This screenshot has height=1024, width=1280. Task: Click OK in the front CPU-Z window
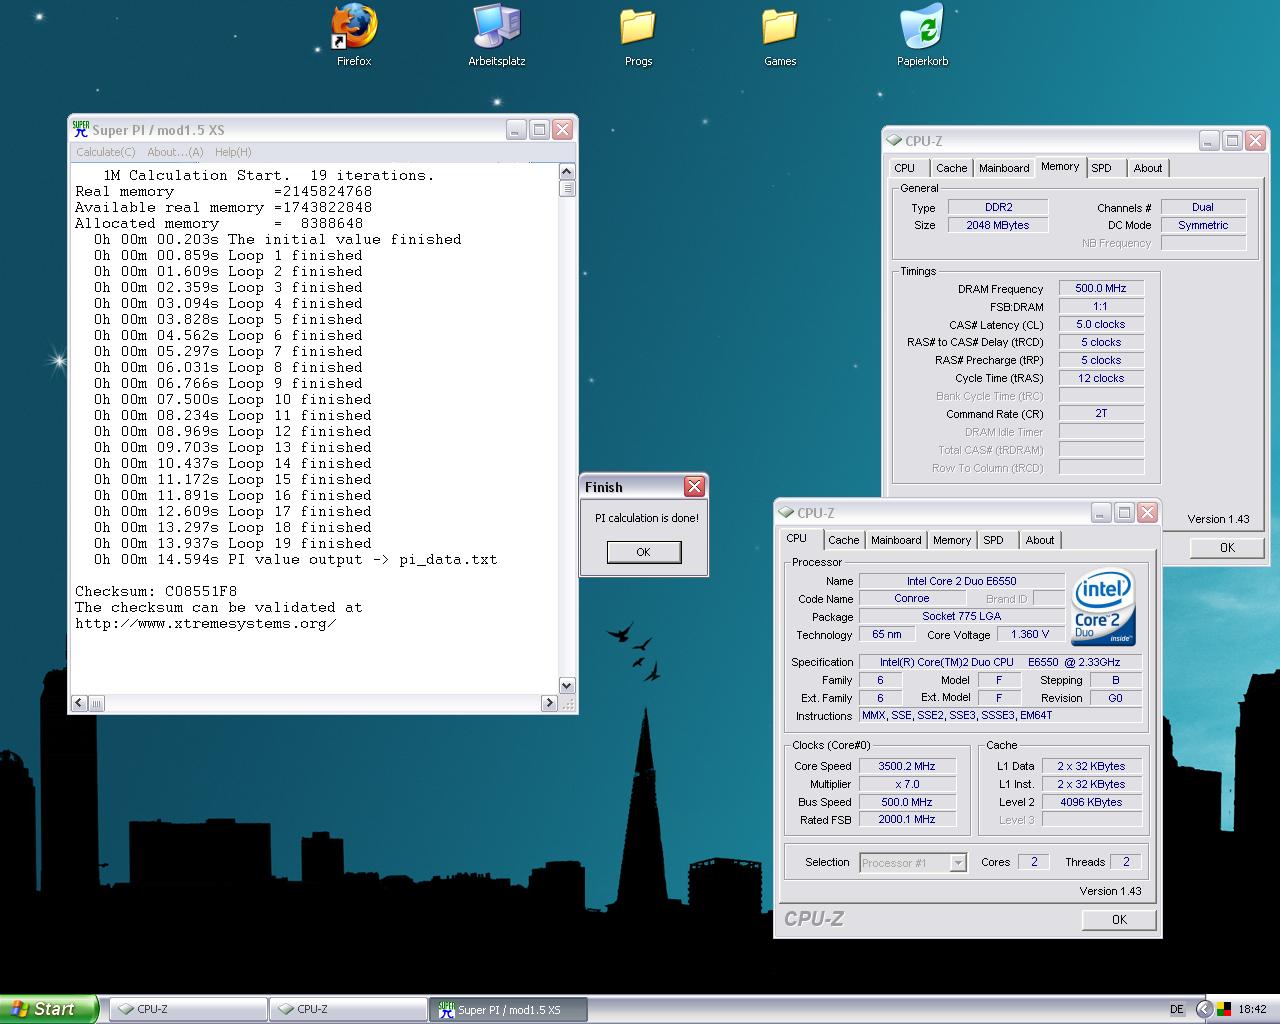point(1119,919)
